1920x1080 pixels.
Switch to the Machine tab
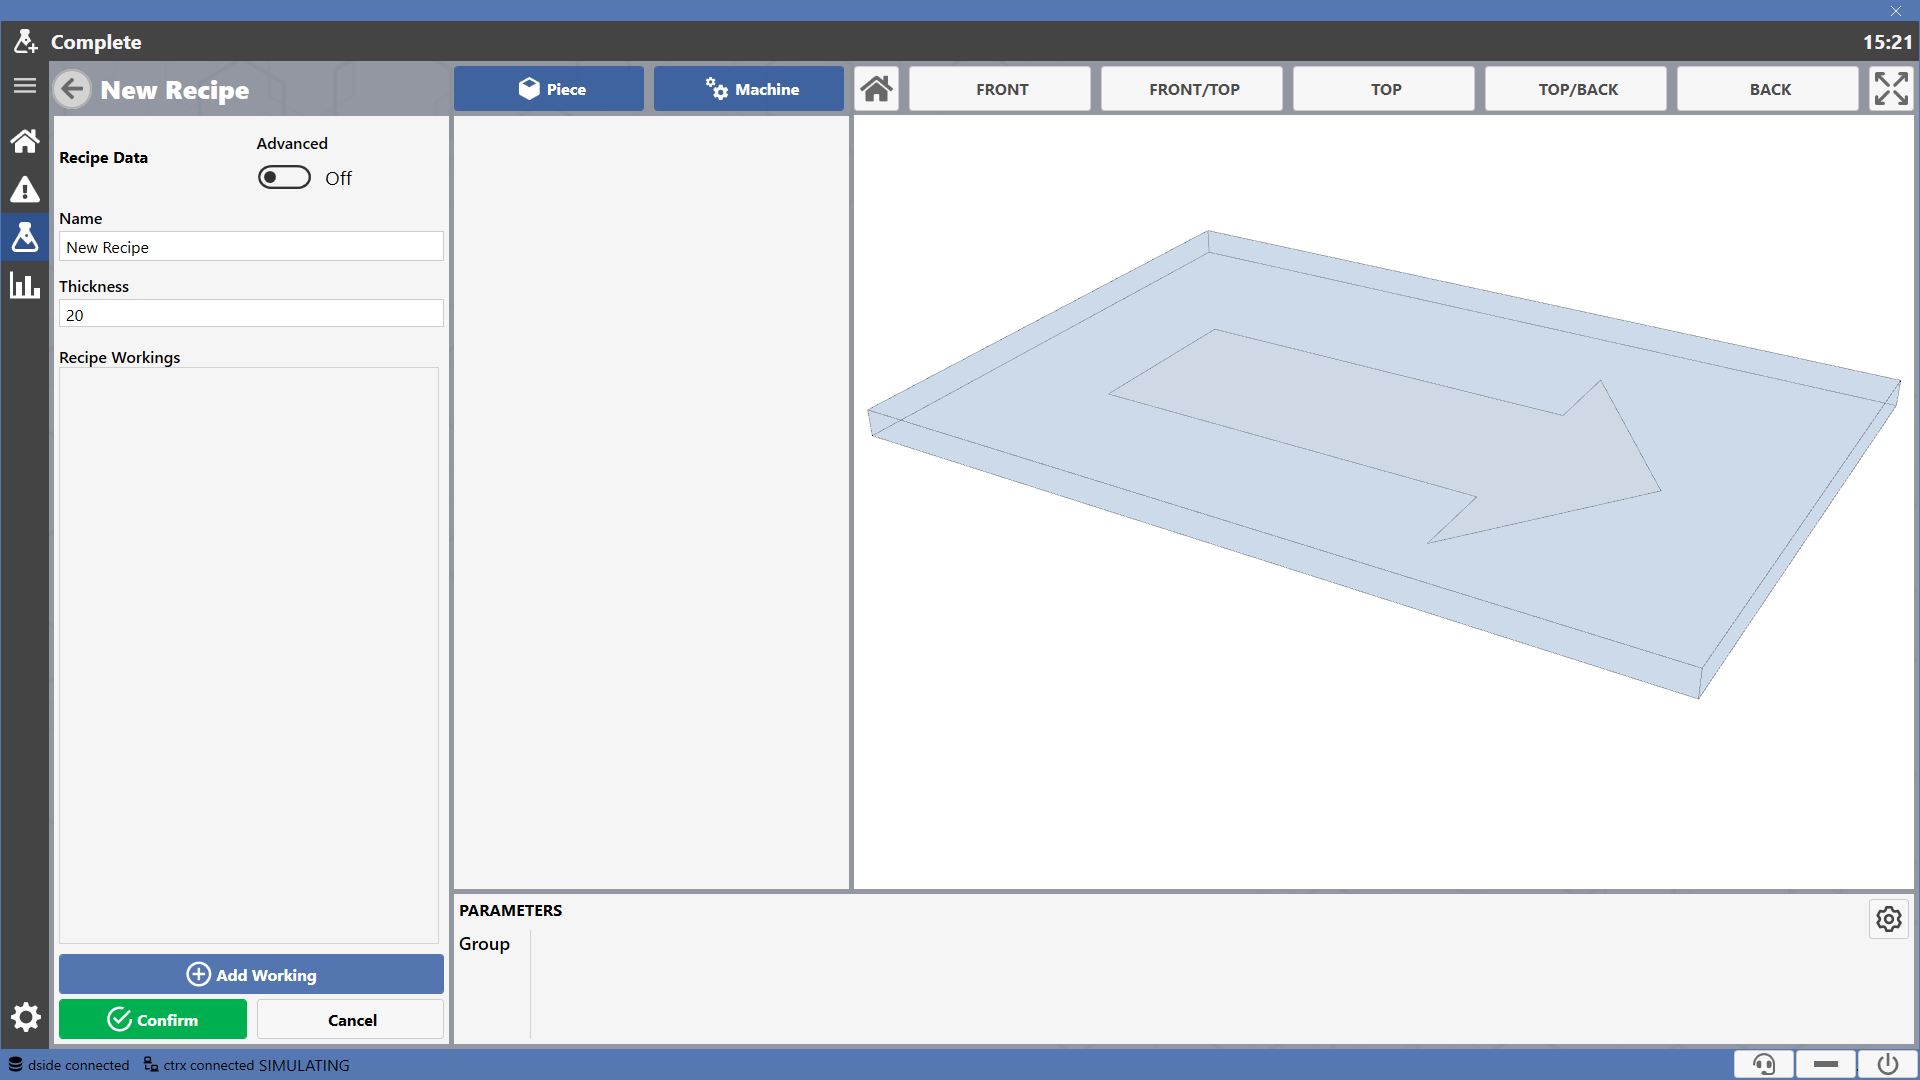pos(749,89)
